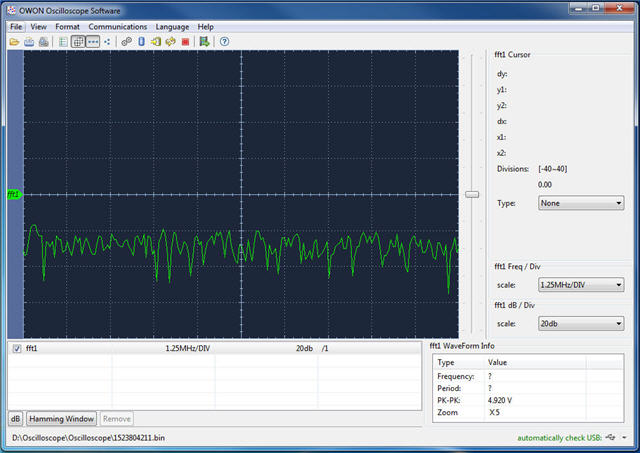Click the blue device icon in toolbar
Viewport: 640px width, 453px height.
(x=141, y=42)
